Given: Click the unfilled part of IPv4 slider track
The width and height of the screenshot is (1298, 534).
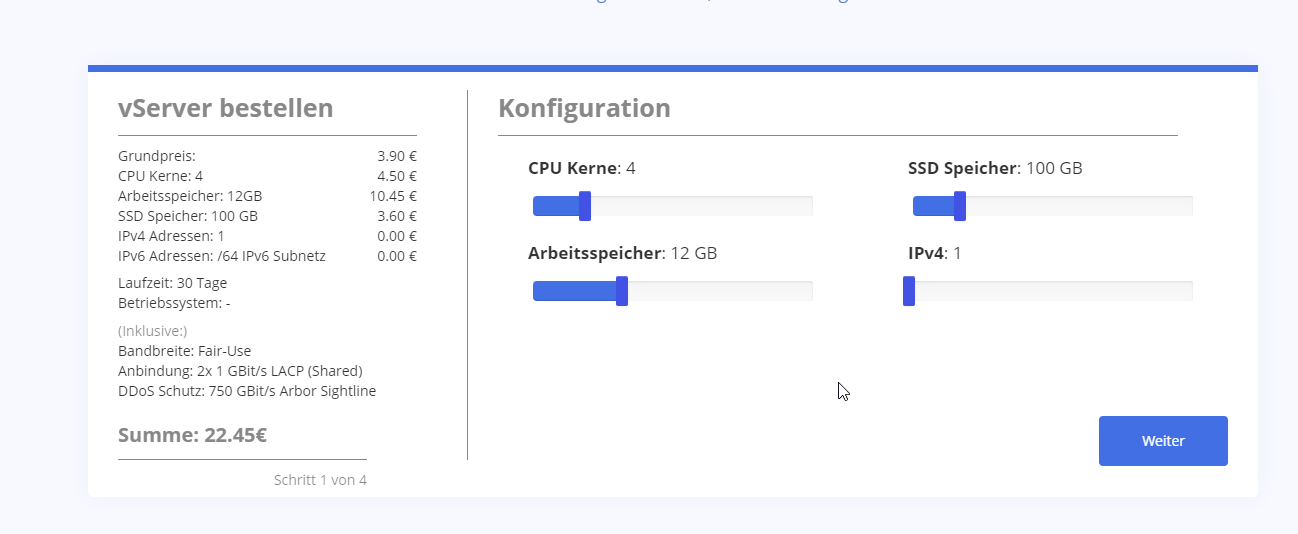Looking at the screenshot, I should click(x=1052, y=291).
